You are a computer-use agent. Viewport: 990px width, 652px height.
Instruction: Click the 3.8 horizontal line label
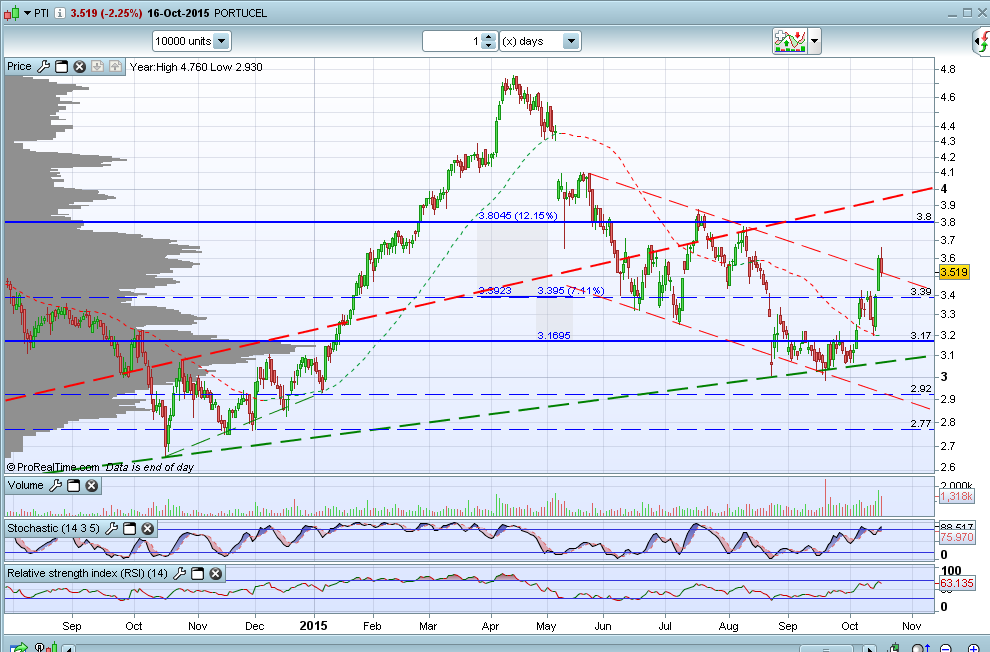coord(924,216)
